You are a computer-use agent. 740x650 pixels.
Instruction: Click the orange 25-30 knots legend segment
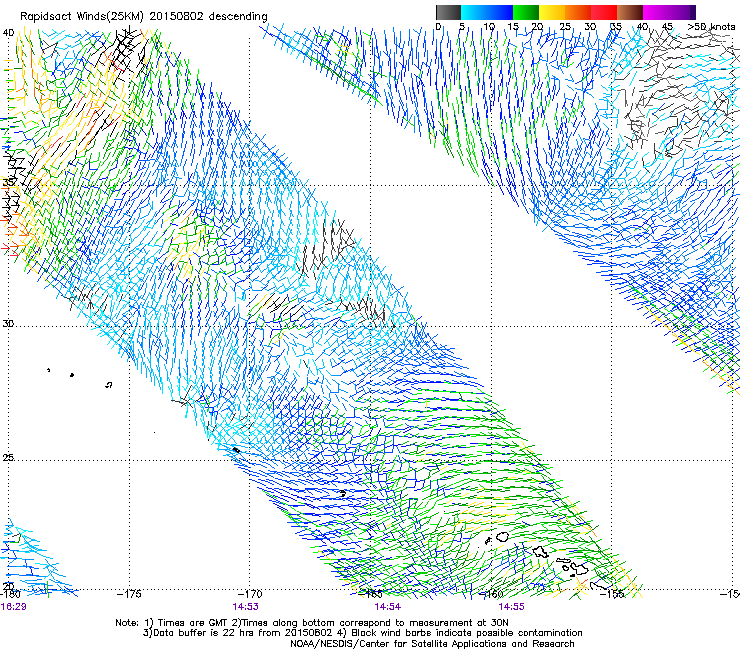point(578,12)
